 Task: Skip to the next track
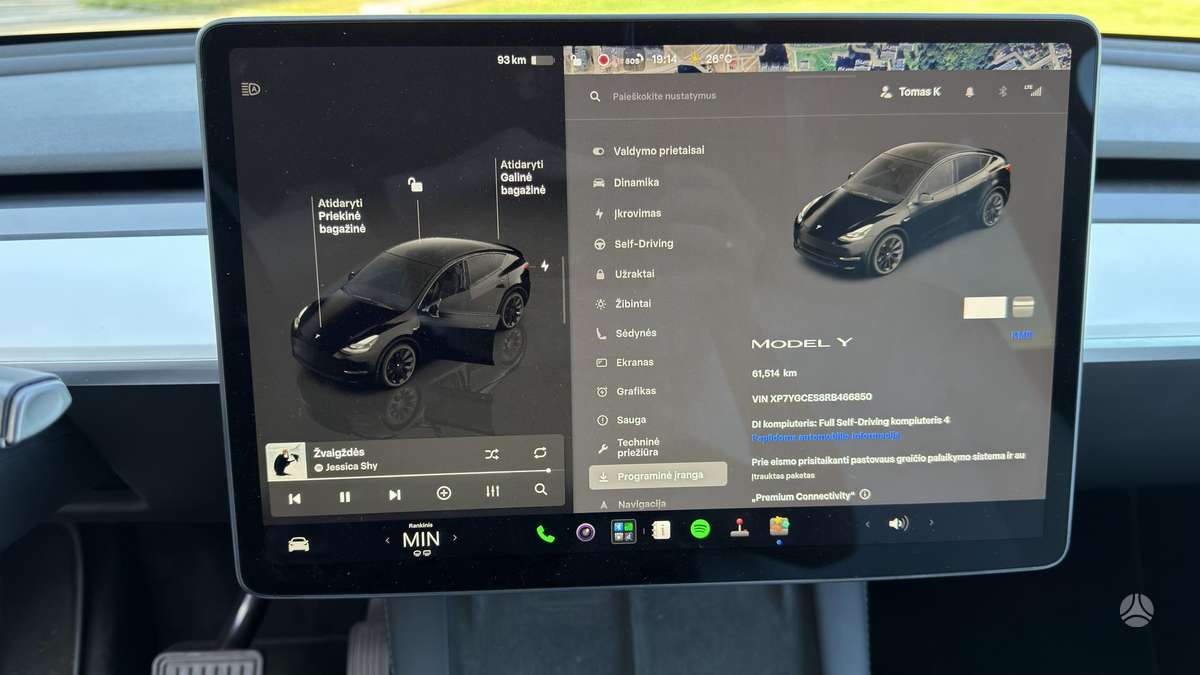click(x=394, y=495)
